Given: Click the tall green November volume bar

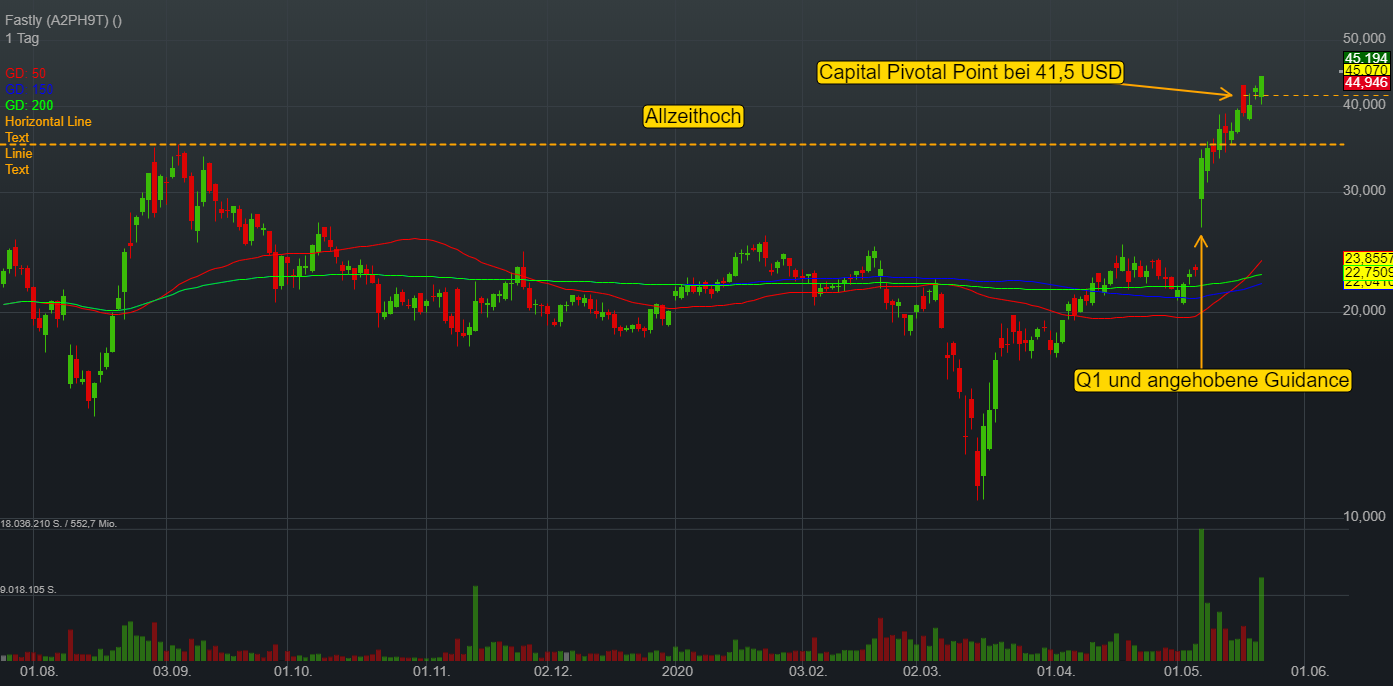Looking at the screenshot, I should pyautogui.click(x=475, y=623).
